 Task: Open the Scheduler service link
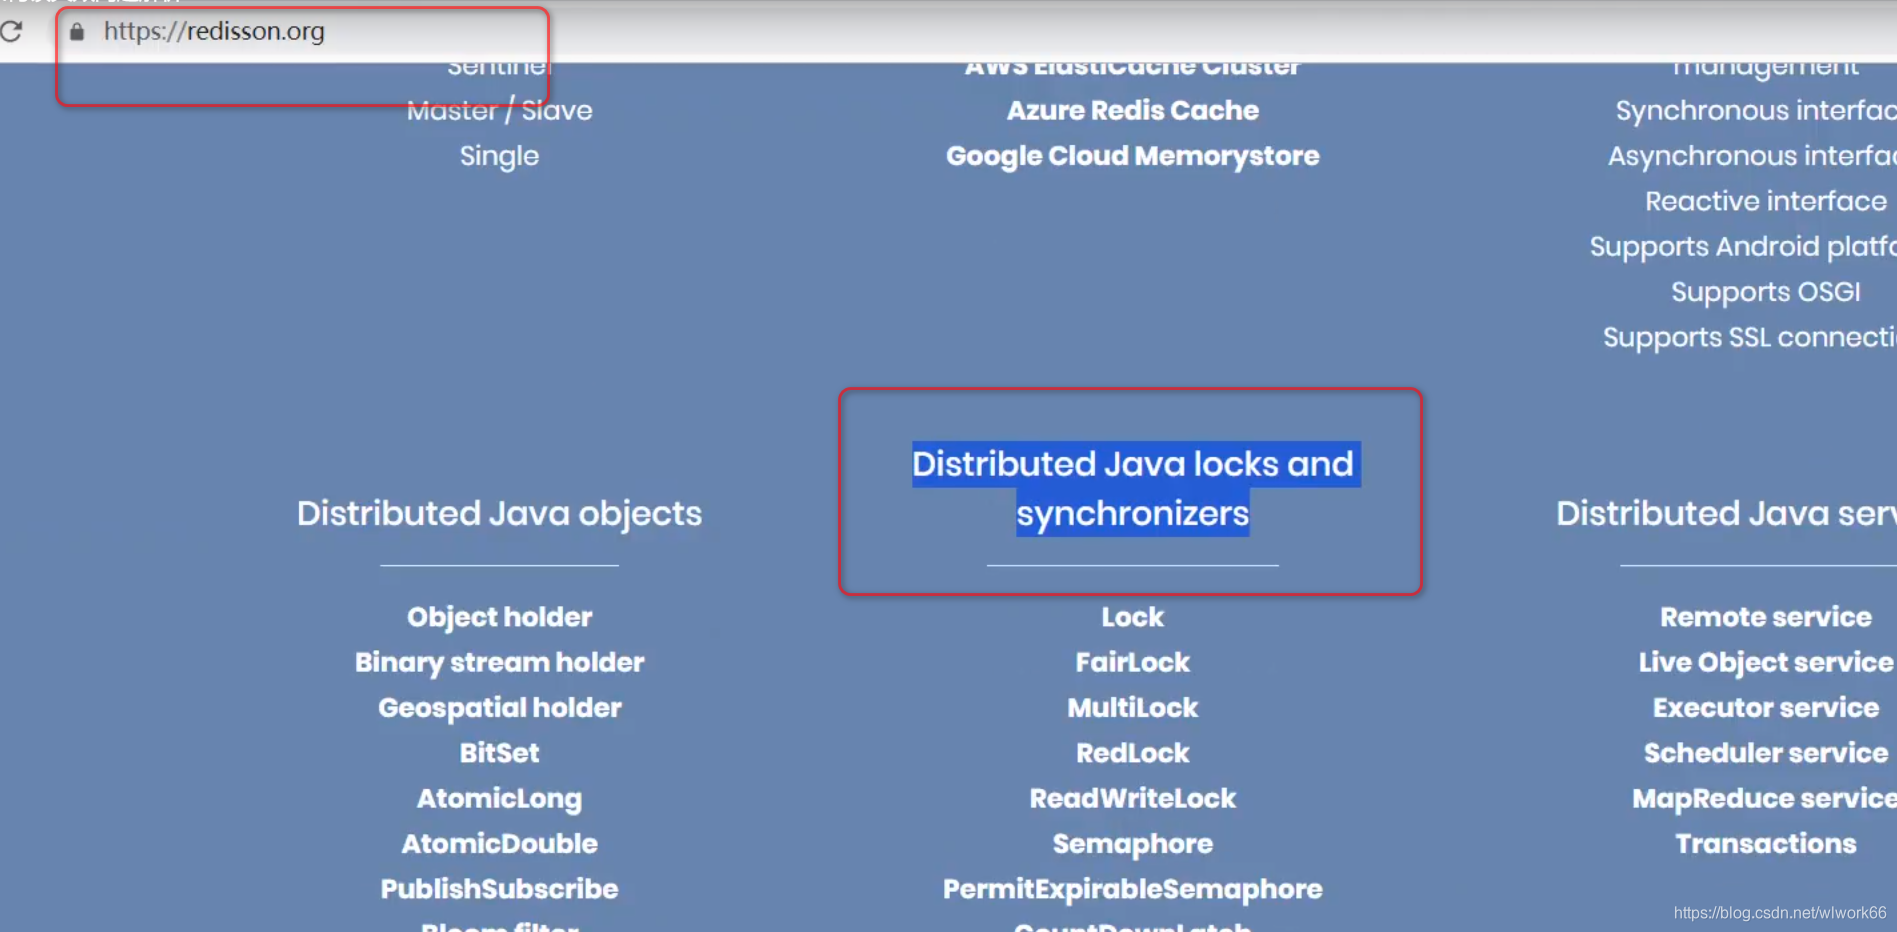click(x=1766, y=753)
